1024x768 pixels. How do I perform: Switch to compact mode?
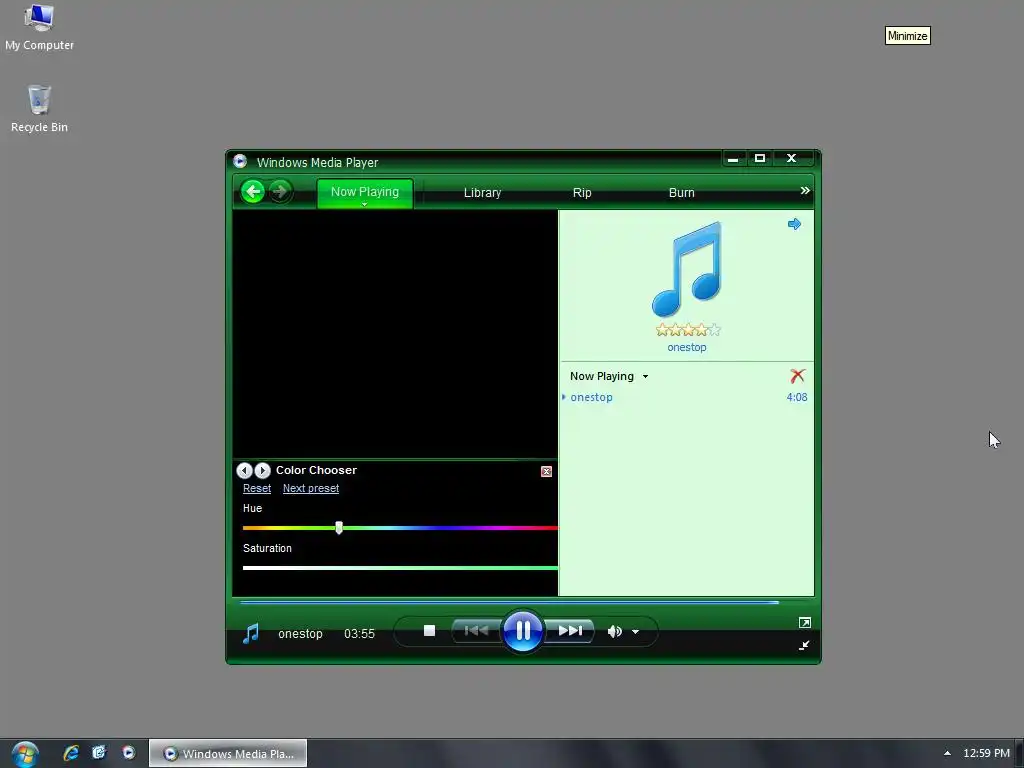tap(805, 645)
